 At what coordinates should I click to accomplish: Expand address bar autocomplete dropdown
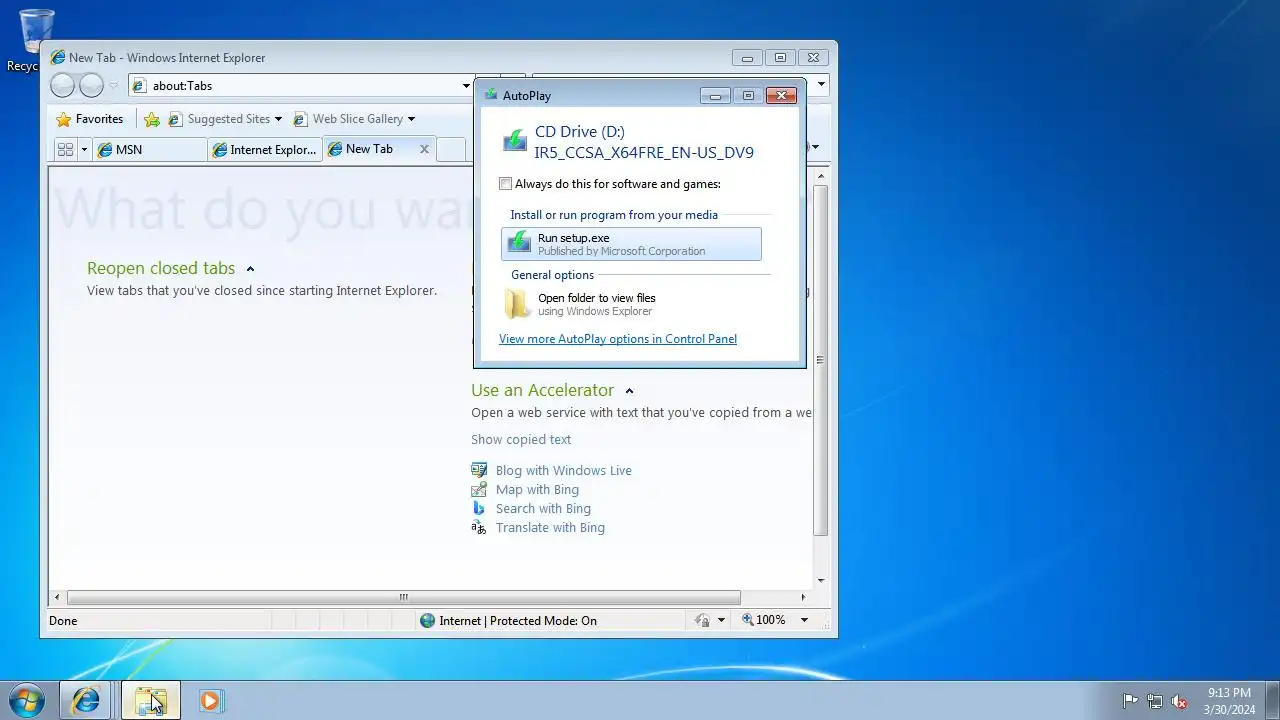click(466, 86)
